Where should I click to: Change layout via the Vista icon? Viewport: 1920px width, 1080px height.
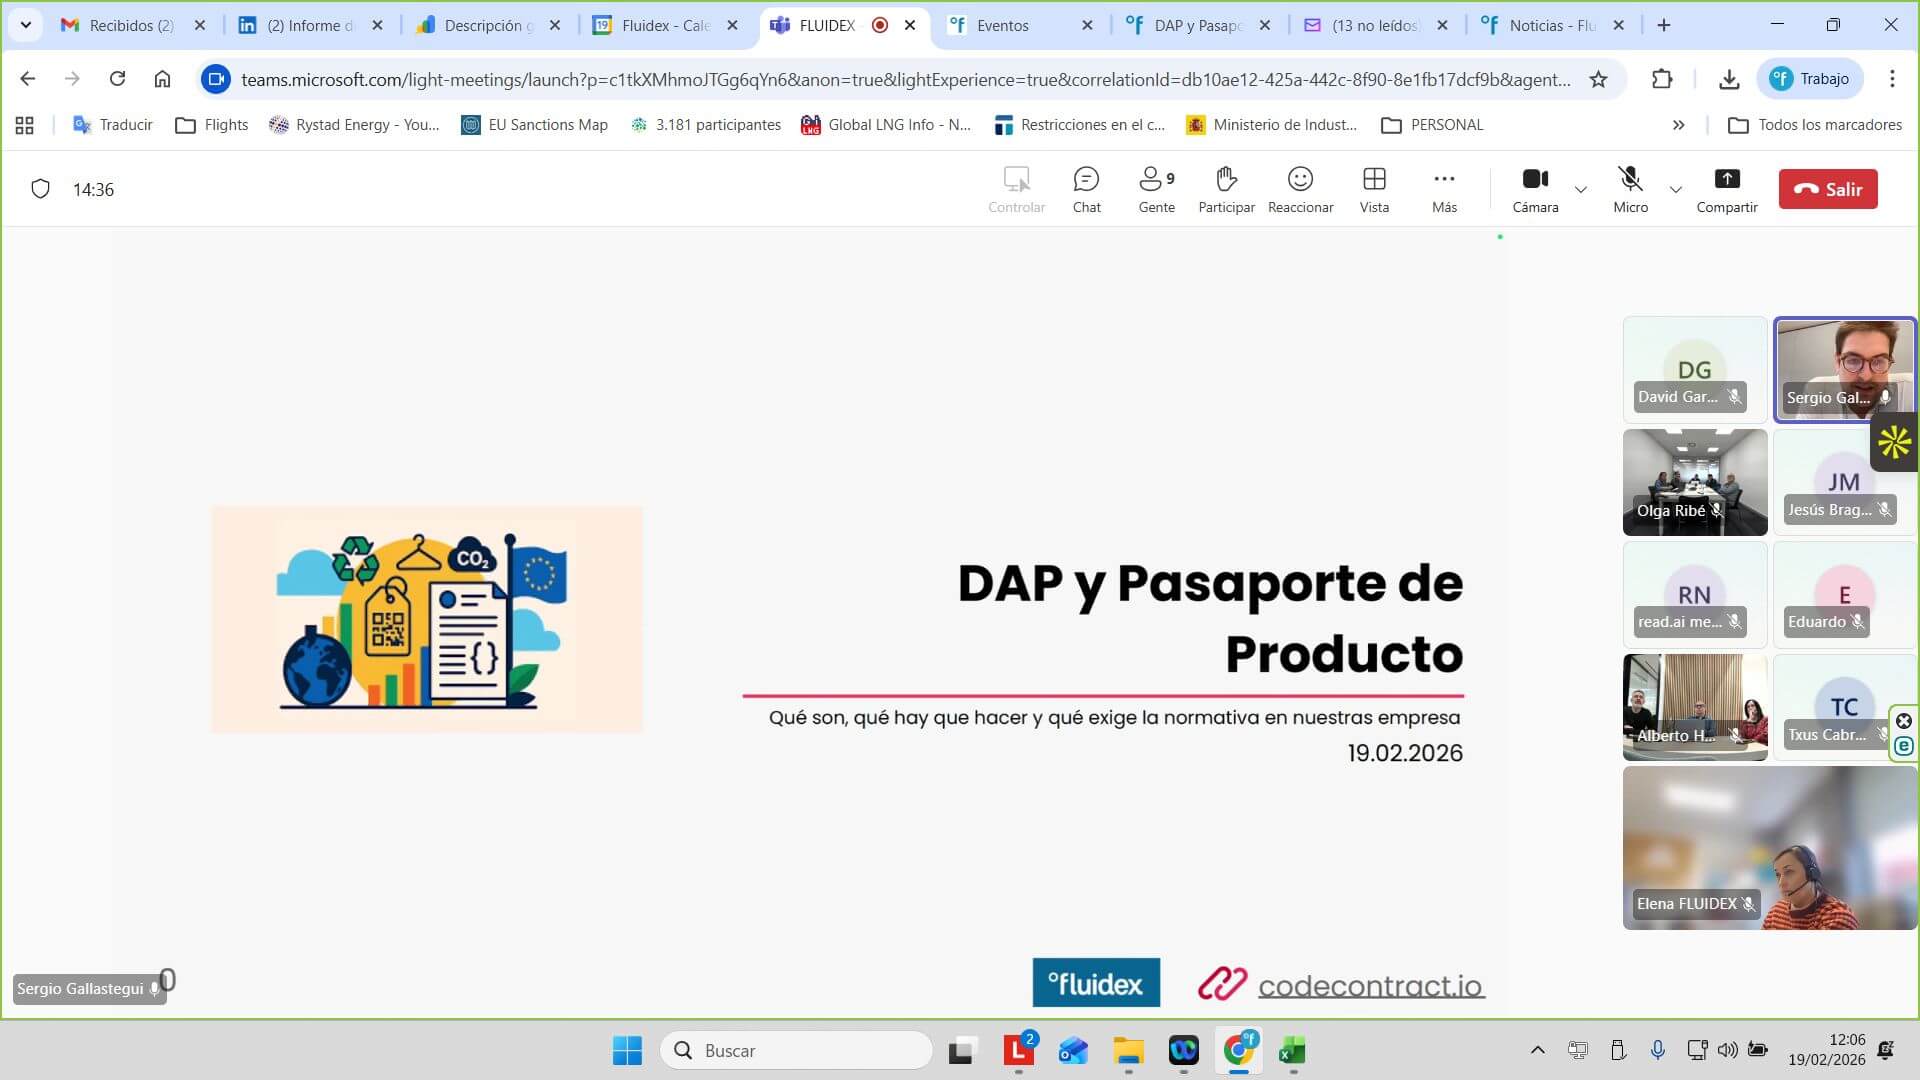click(x=1374, y=188)
